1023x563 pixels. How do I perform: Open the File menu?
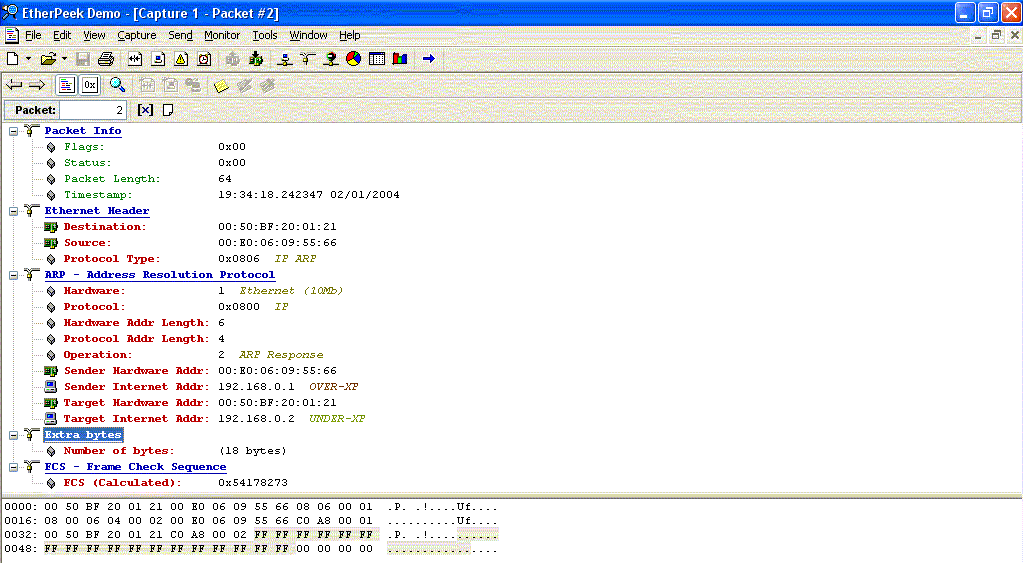coord(33,35)
